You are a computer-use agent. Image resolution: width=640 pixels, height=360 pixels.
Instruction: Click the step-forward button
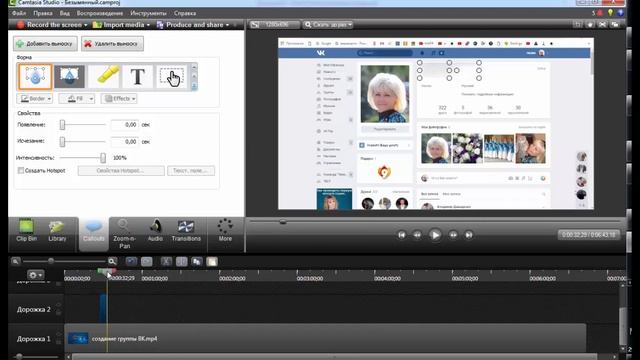point(453,235)
